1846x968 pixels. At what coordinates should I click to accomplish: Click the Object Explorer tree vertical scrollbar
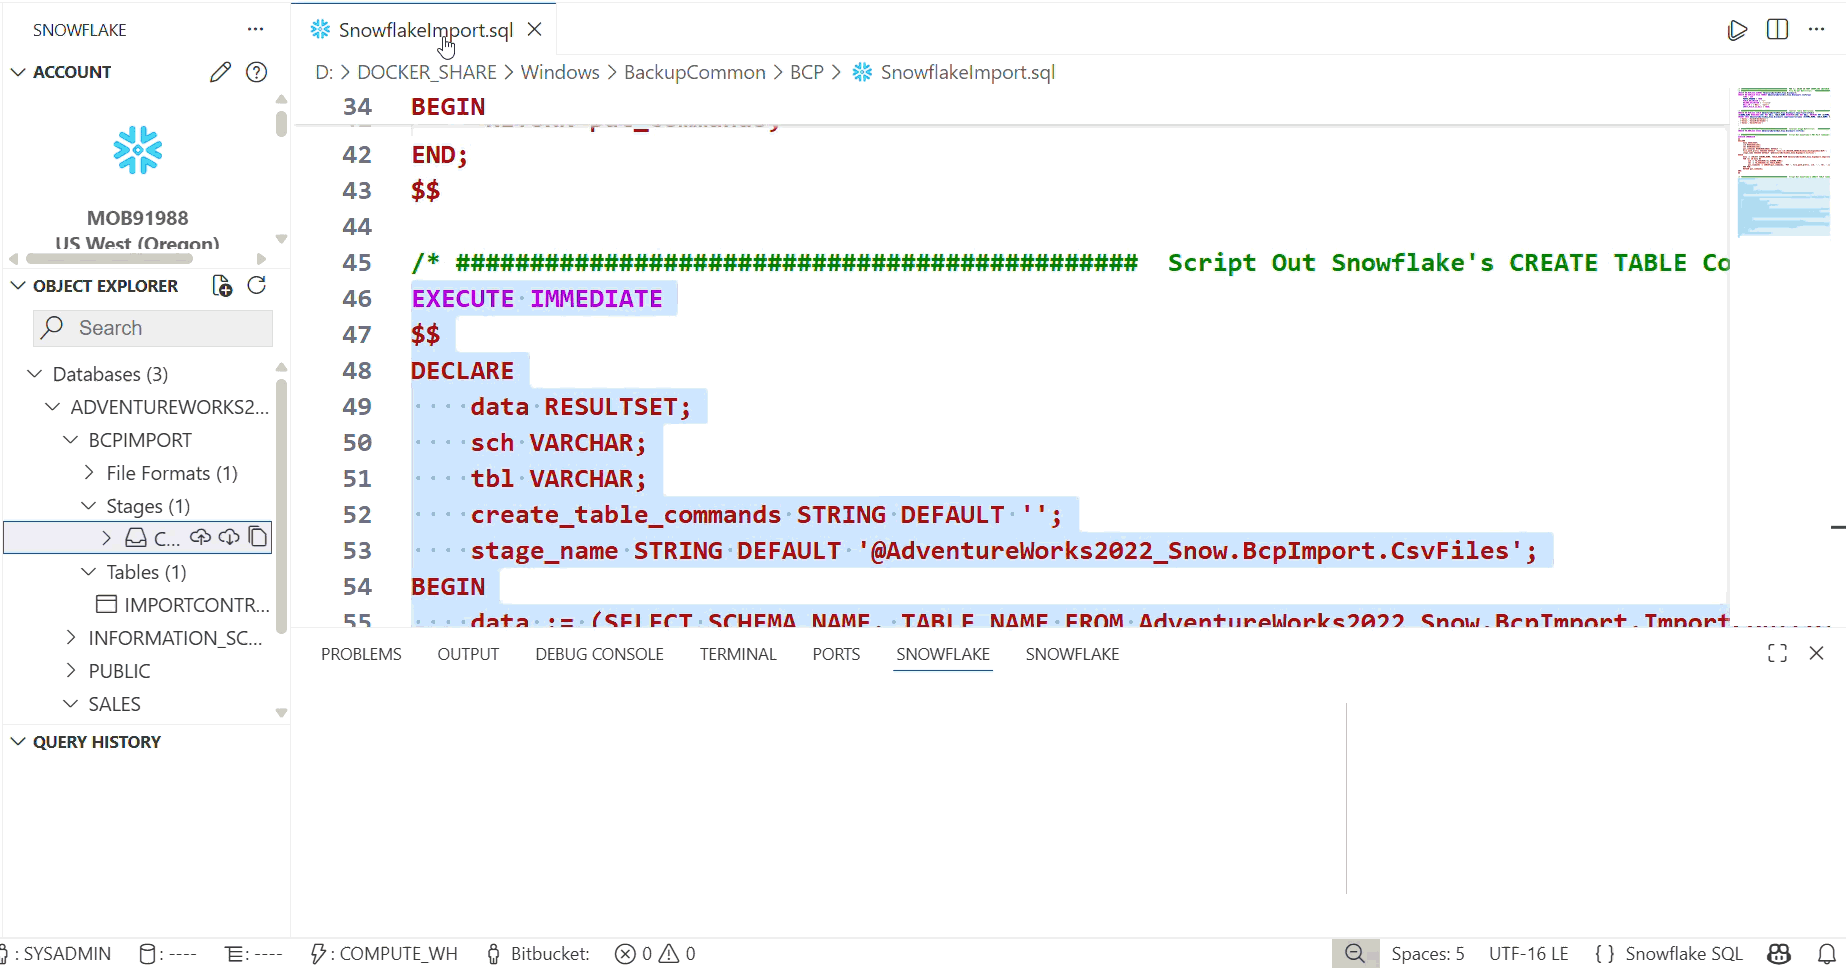(281, 505)
